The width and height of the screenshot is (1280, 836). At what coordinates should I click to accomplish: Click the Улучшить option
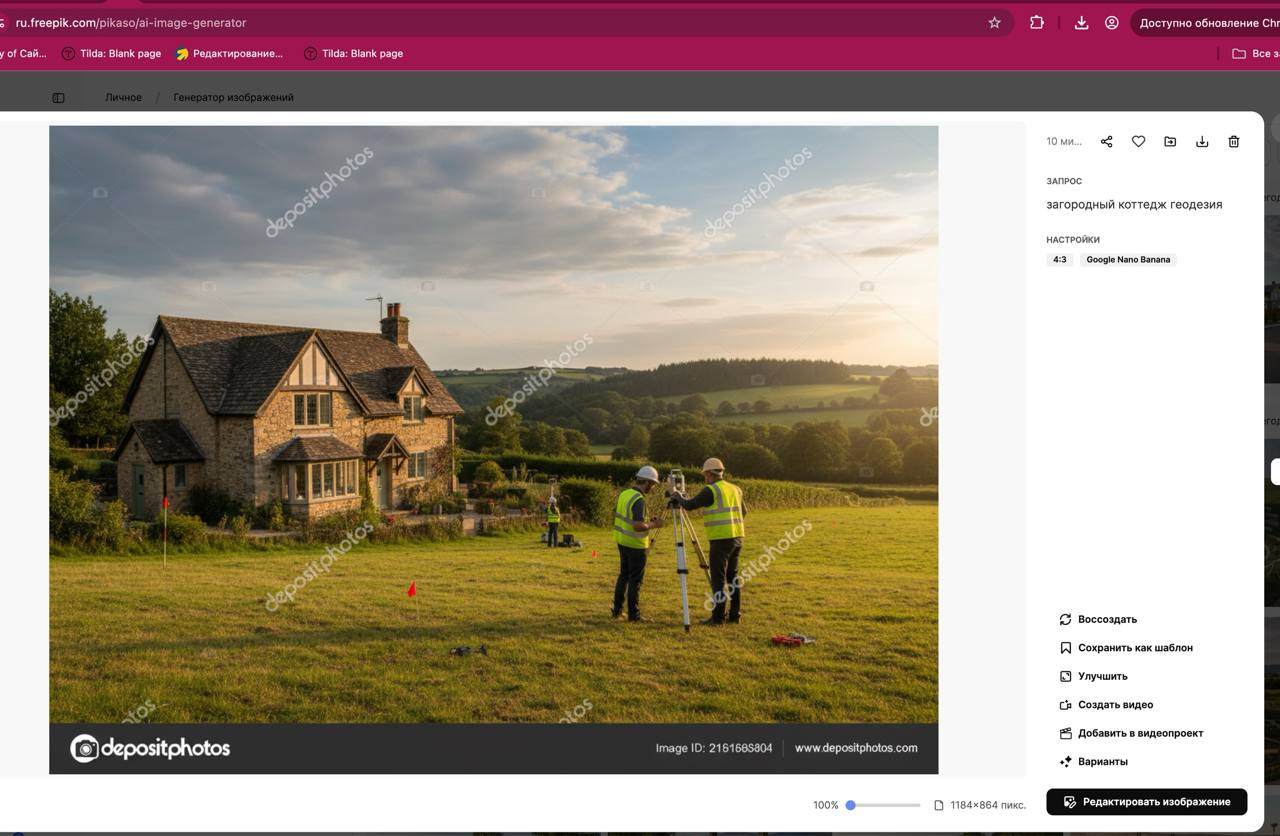click(x=1102, y=677)
